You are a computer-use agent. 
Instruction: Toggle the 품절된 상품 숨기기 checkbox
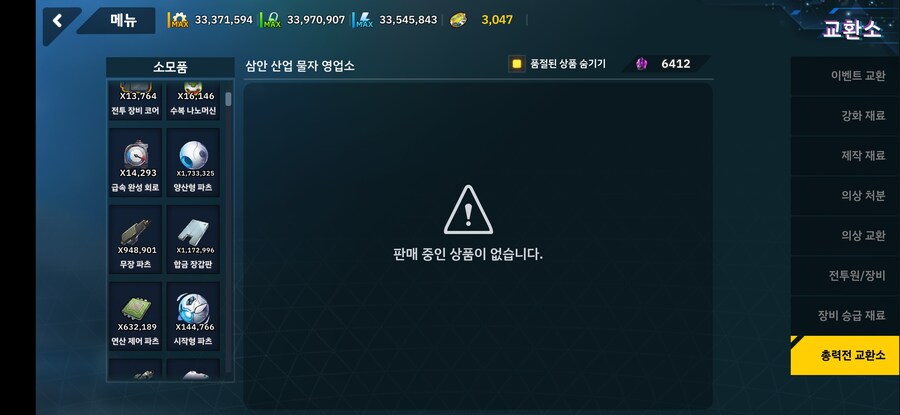coord(517,64)
